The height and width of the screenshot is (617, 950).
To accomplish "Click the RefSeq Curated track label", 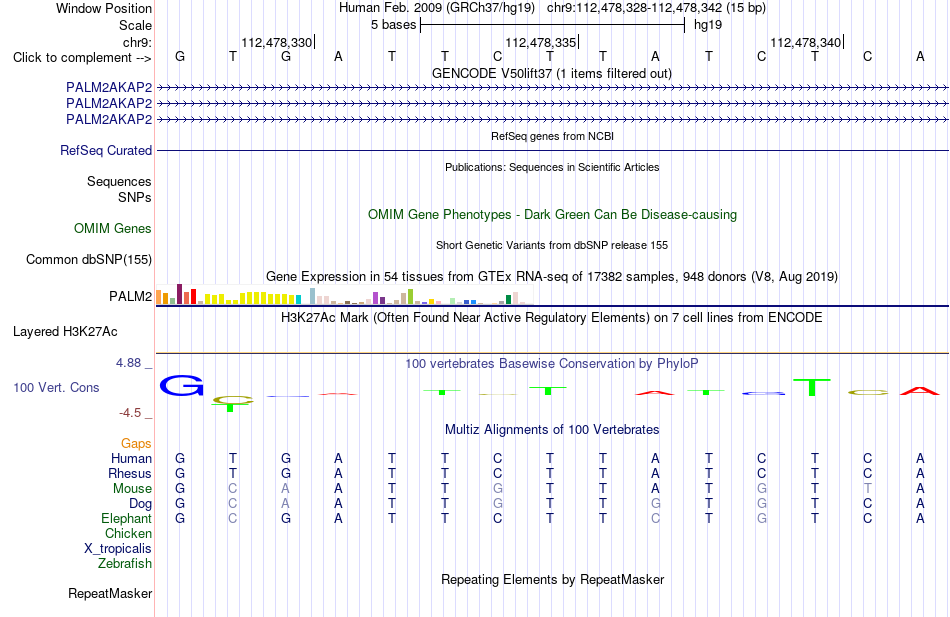I will pos(106,150).
